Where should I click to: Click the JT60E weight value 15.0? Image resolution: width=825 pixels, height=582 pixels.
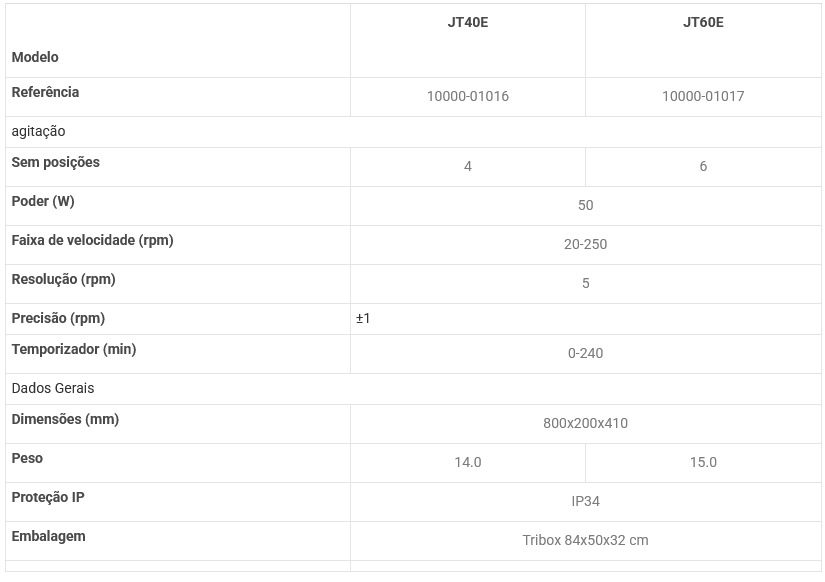click(x=703, y=462)
